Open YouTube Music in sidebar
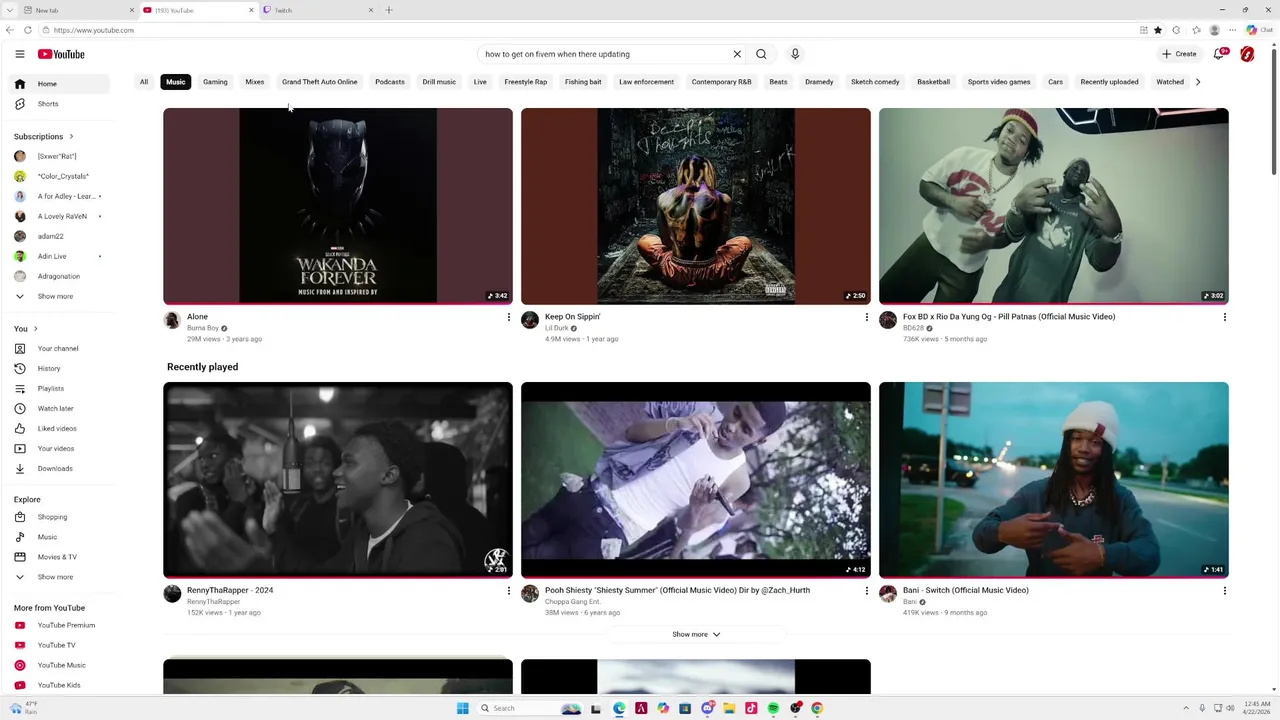Screen dimensions: 1280x720 (x=60, y=665)
